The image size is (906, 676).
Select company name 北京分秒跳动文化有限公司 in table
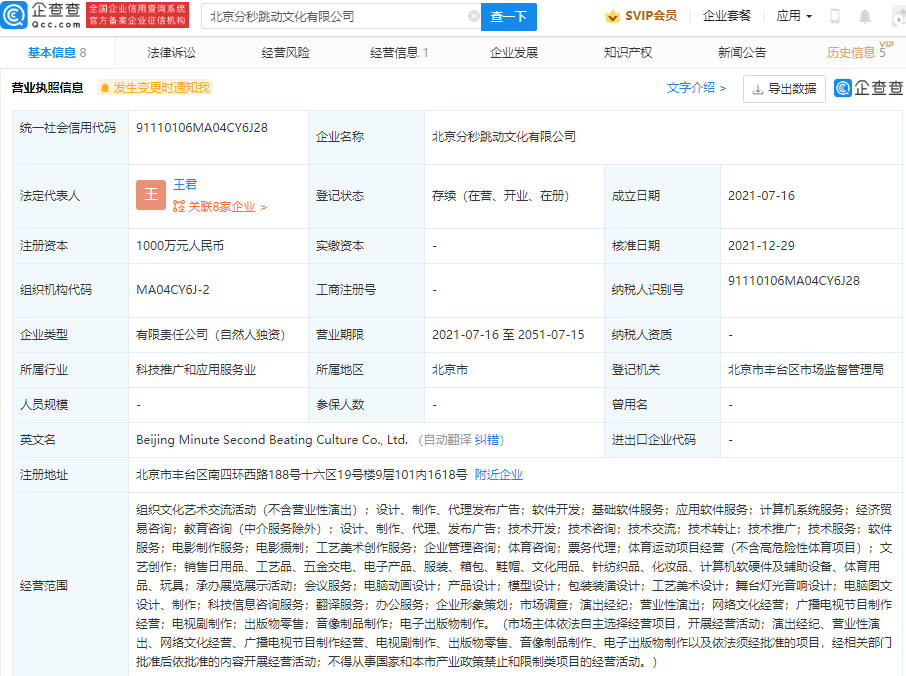(504, 137)
